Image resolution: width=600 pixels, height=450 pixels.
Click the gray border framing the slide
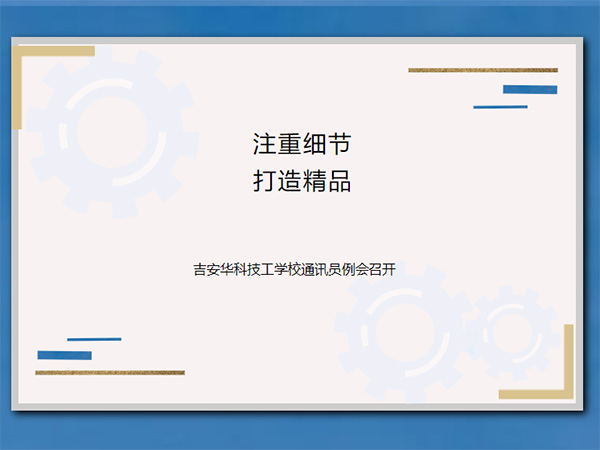tap(300, 407)
